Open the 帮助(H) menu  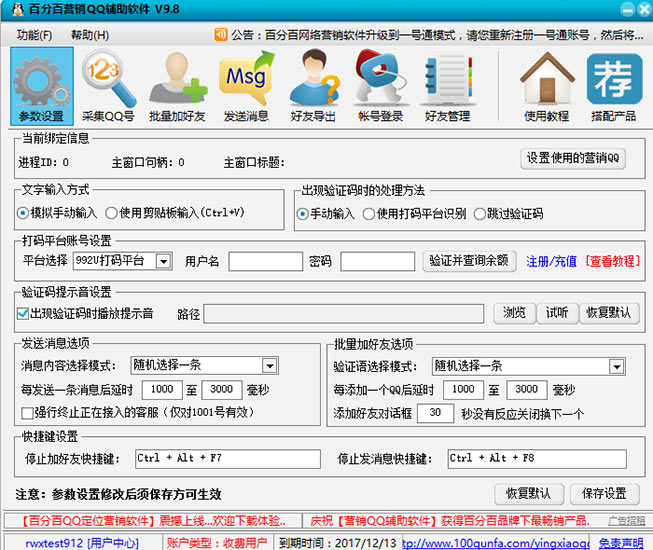tap(90, 35)
